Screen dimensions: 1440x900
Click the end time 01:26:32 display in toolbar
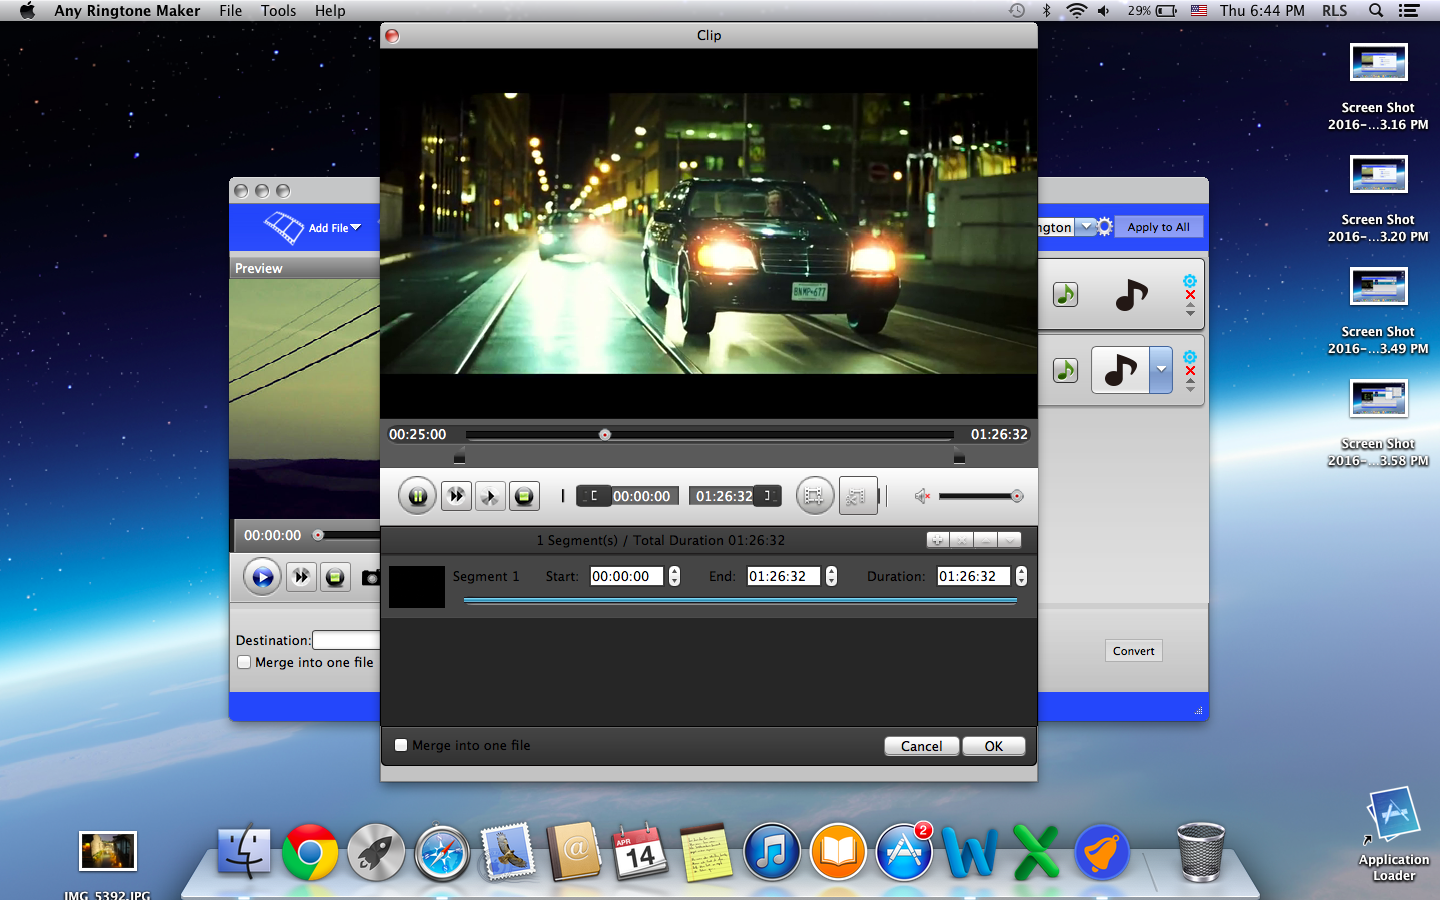(723, 496)
